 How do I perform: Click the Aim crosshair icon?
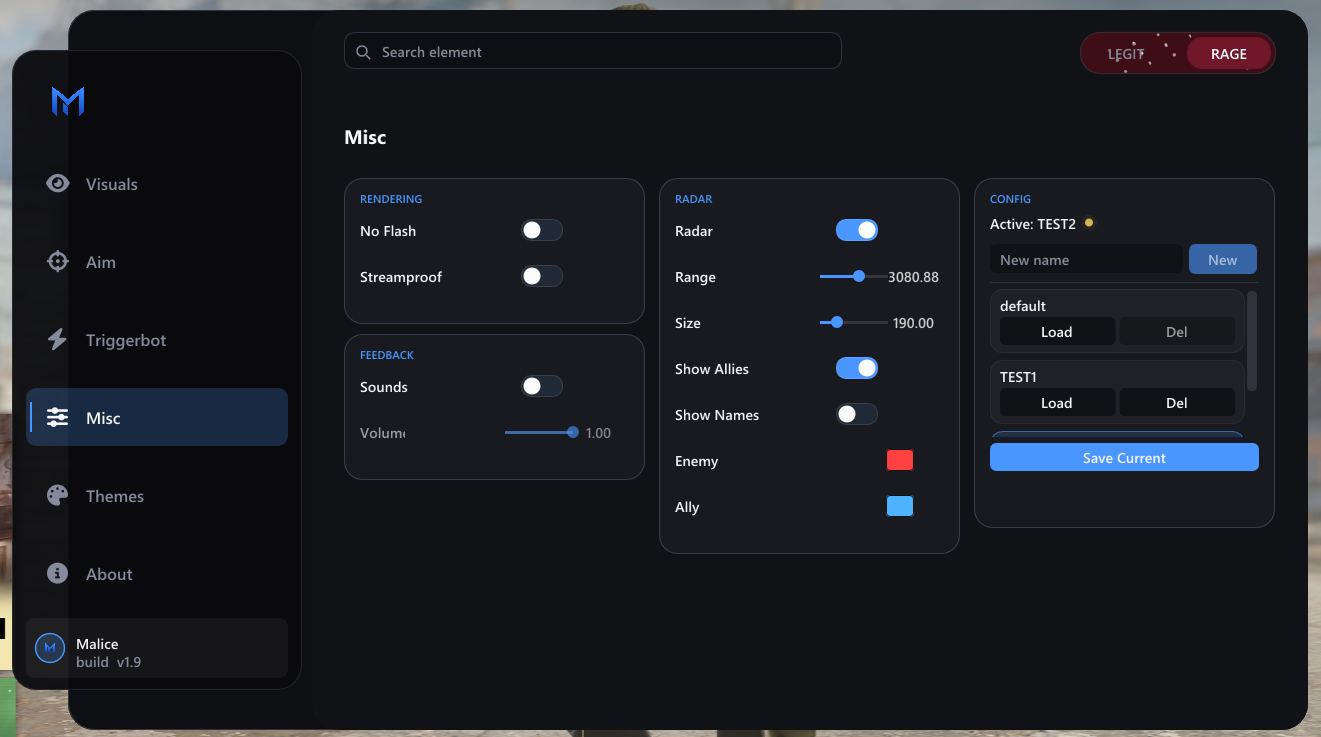[x=58, y=261]
